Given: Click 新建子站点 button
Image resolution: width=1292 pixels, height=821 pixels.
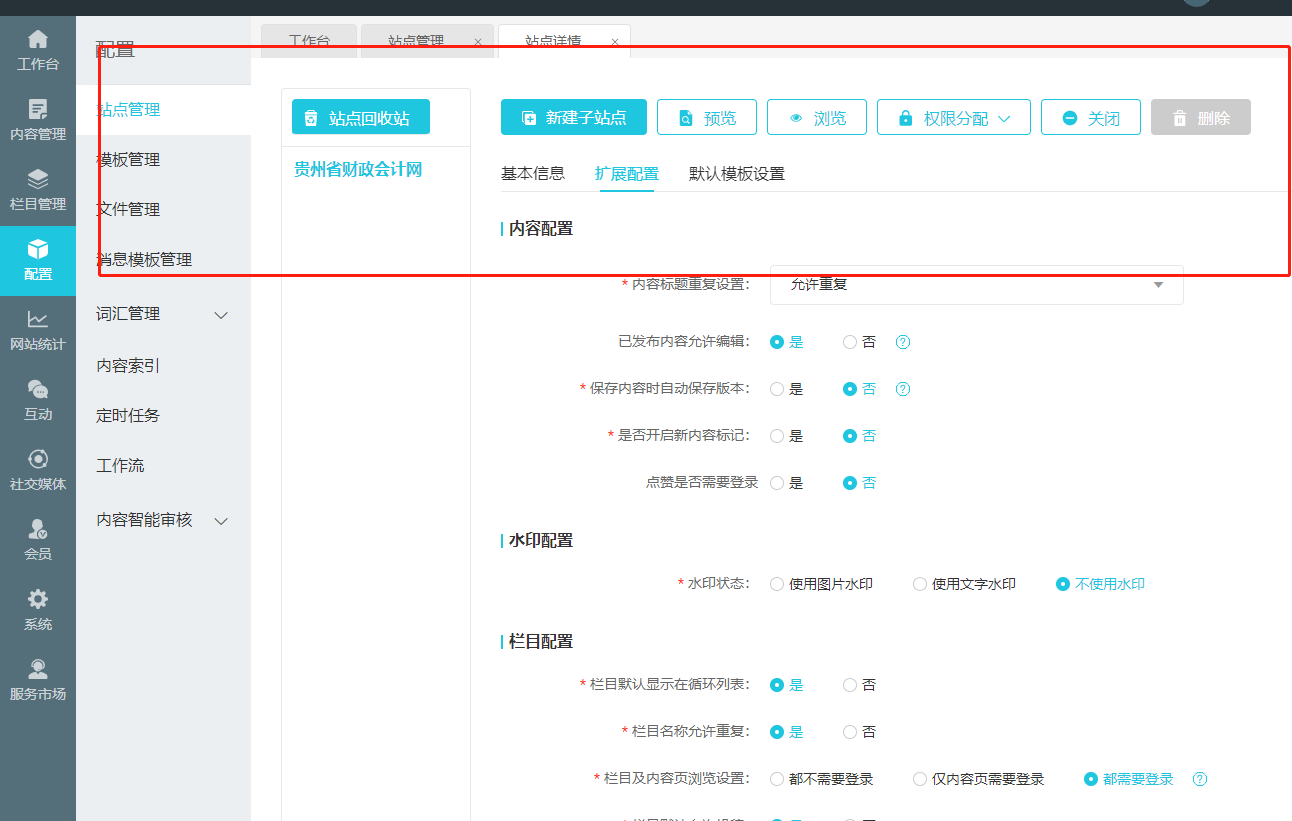Looking at the screenshot, I should click(573, 118).
